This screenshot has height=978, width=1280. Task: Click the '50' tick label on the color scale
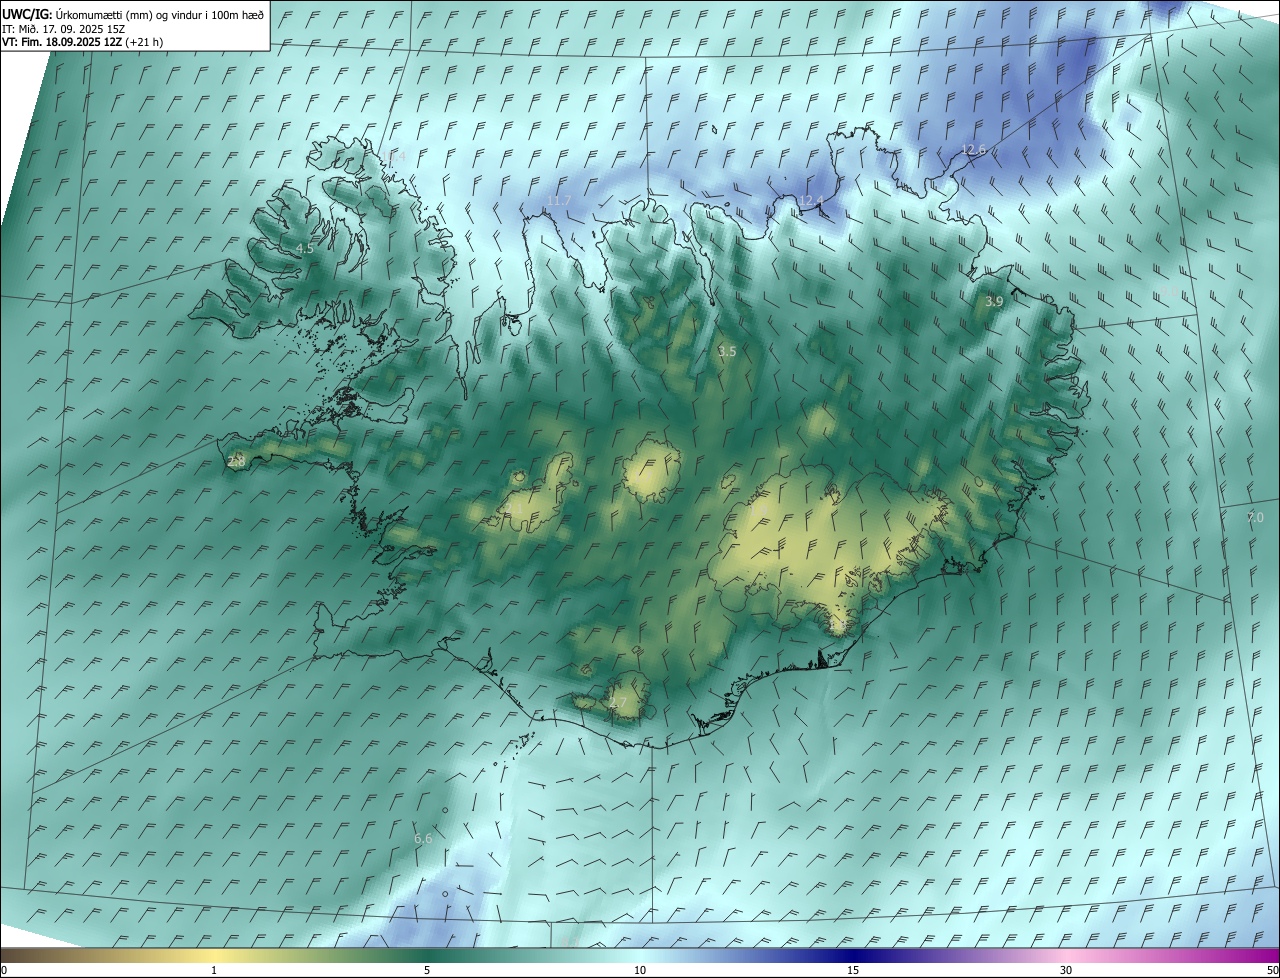click(x=1272, y=971)
